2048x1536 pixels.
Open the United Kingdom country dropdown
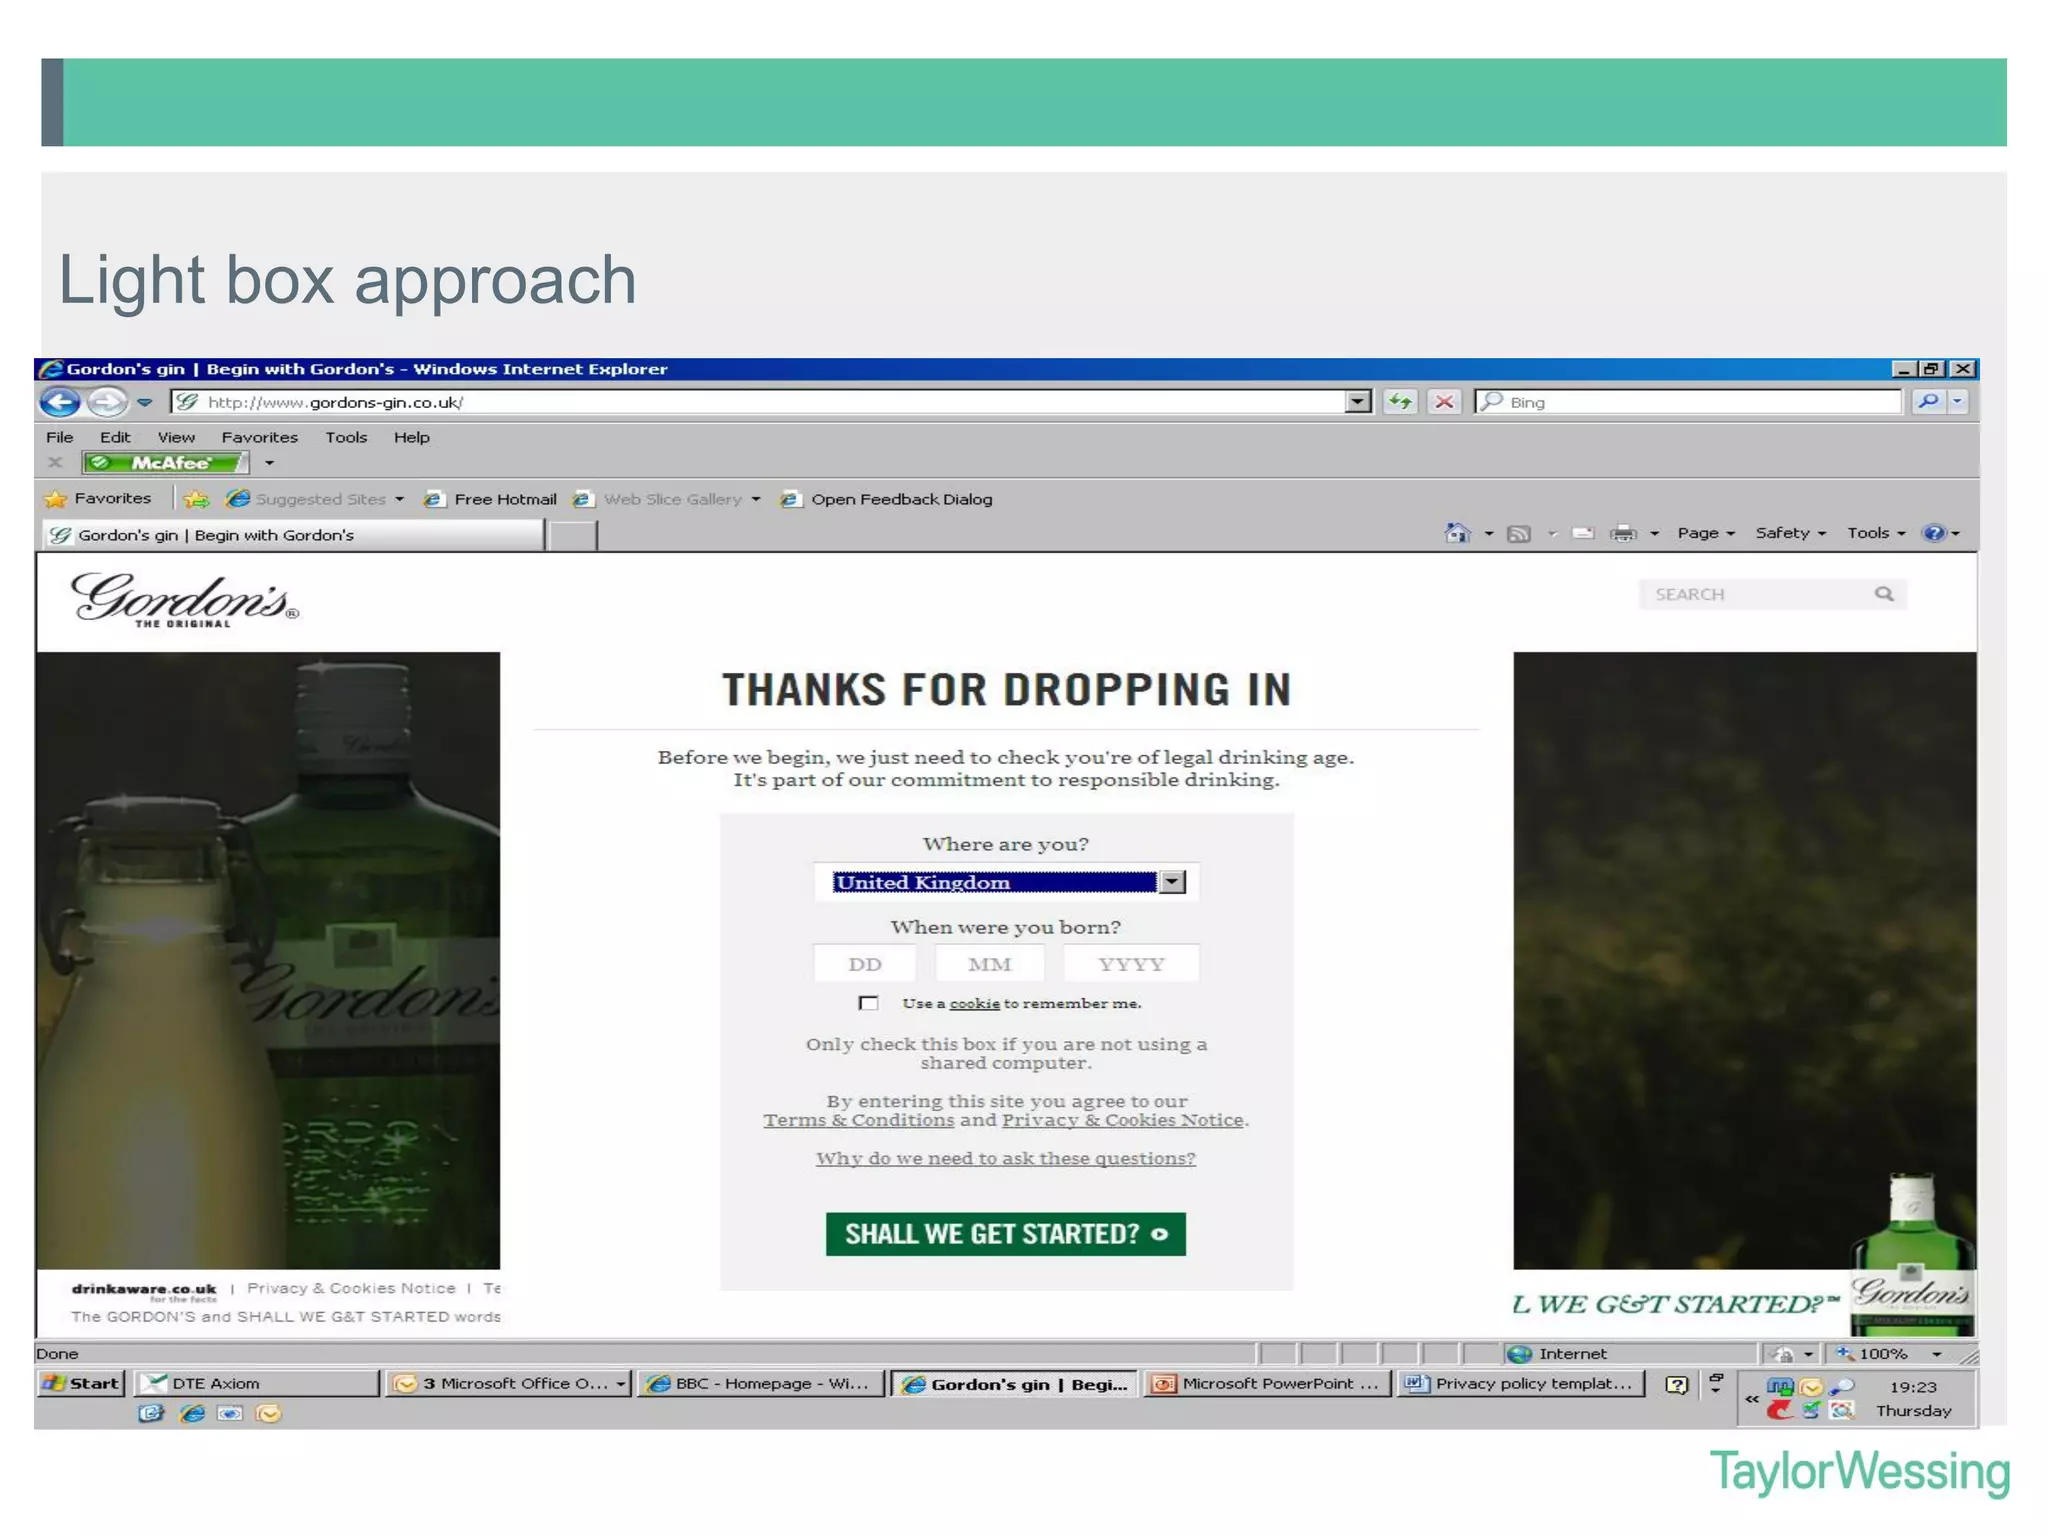click(x=1172, y=882)
